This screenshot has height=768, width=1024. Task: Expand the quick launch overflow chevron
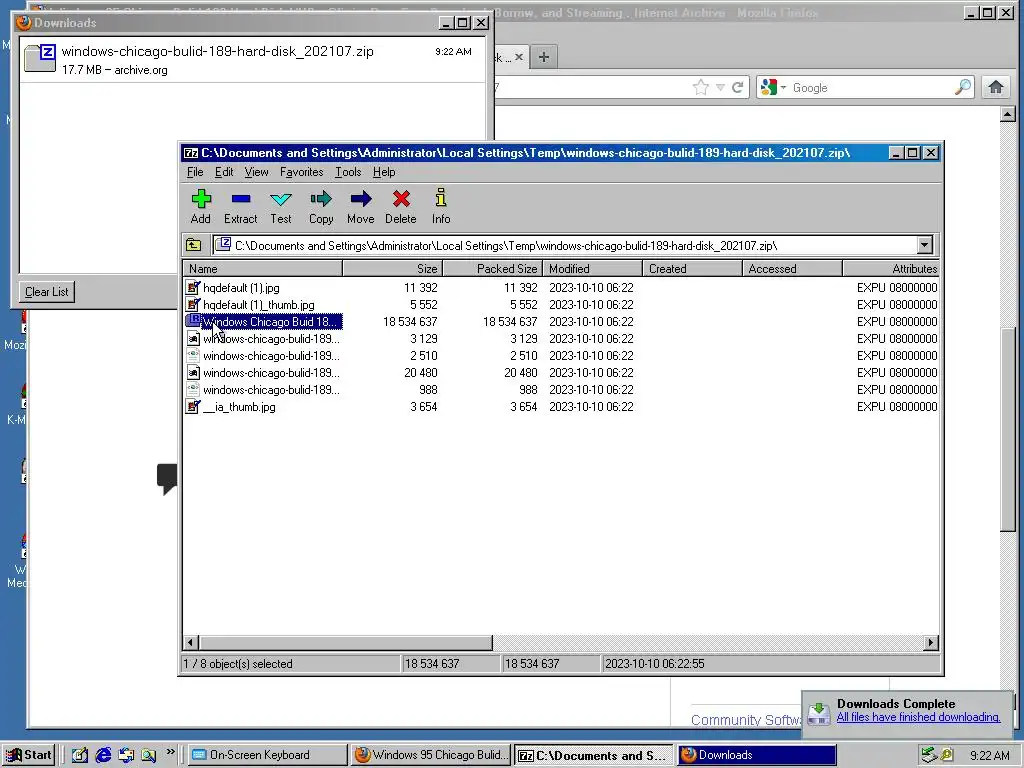click(x=170, y=752)
